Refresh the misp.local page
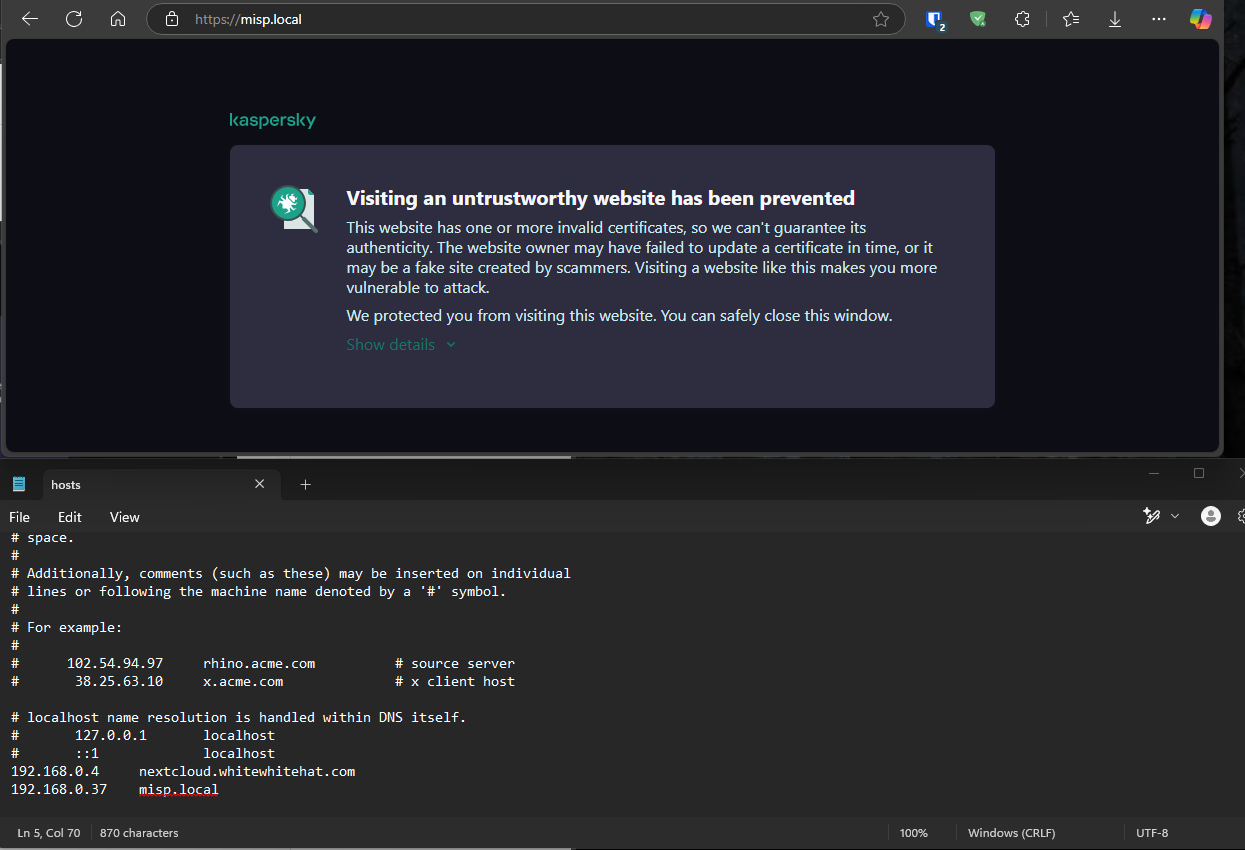 point(73,18)
